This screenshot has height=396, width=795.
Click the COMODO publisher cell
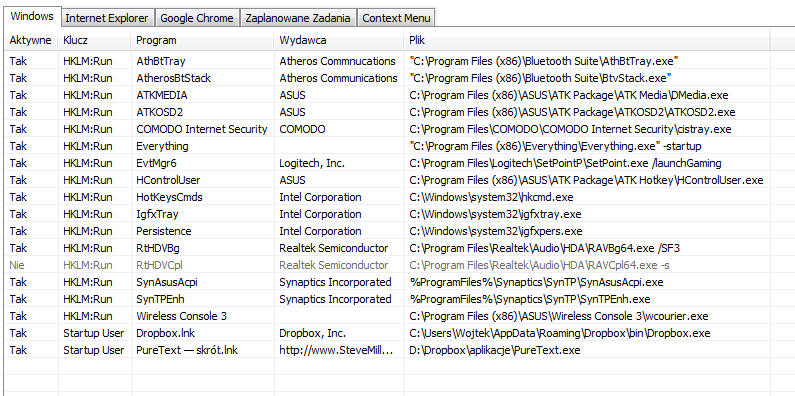click(302, 129)
